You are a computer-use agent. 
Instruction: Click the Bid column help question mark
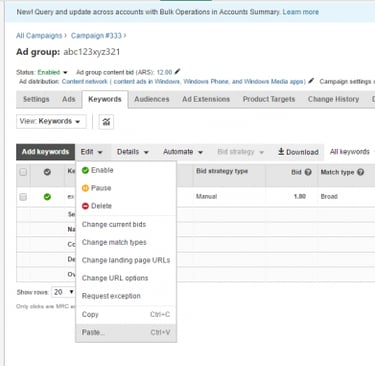[308, 172]
